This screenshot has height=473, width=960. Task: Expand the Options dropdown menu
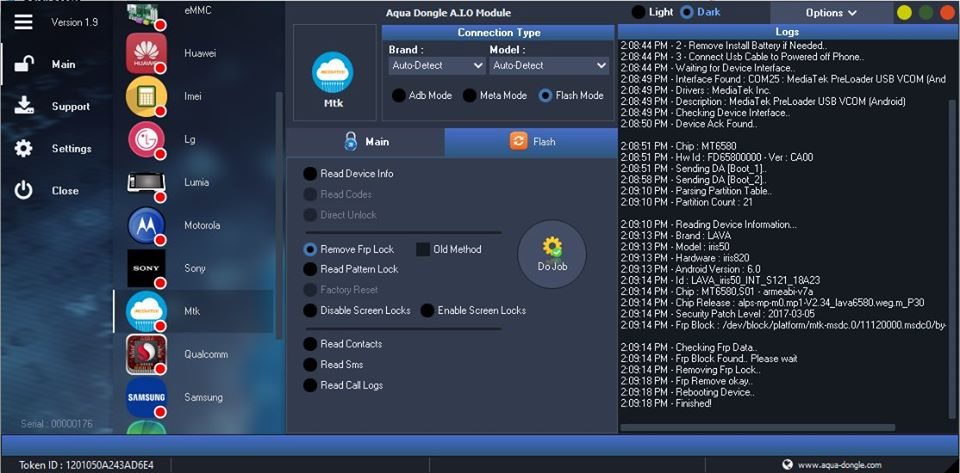tap(831, 12)
